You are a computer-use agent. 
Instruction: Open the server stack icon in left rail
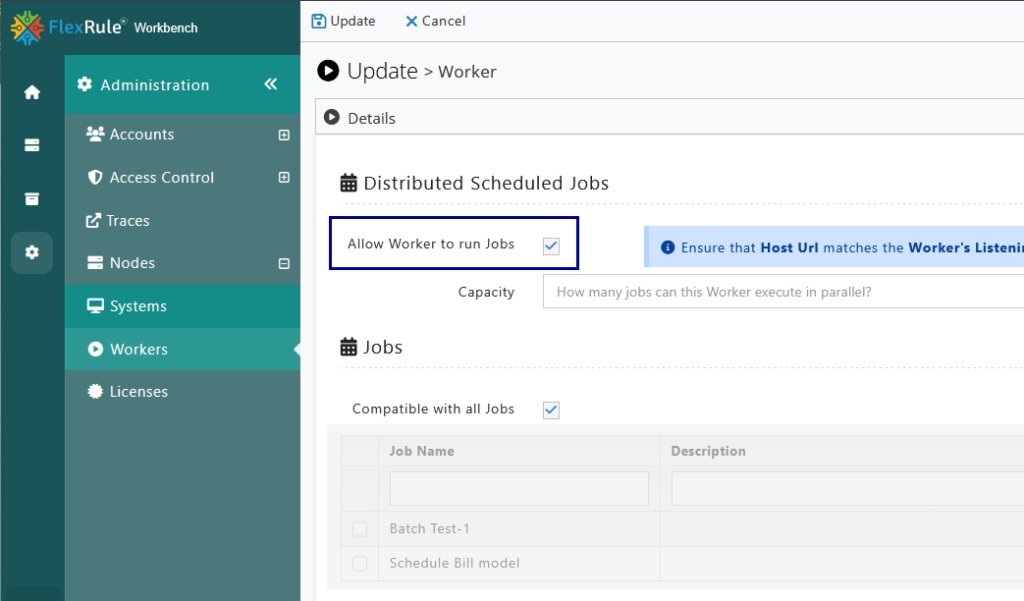pyautogui.click(x=32, y=145)
